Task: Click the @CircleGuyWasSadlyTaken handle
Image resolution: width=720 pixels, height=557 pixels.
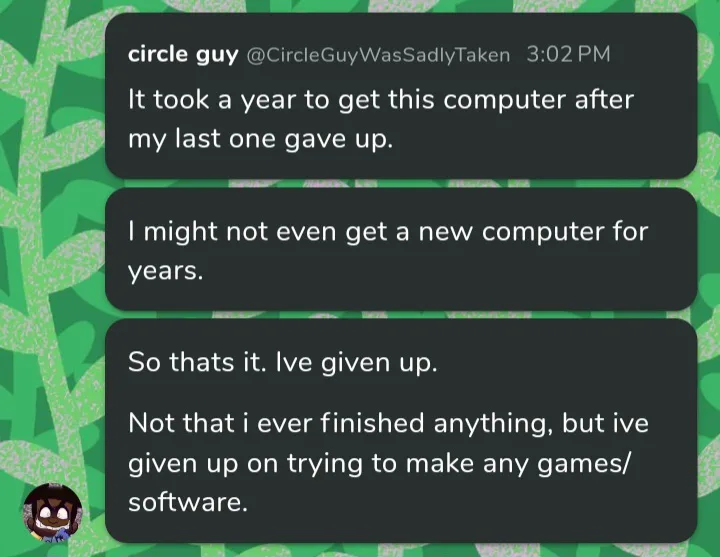Action: [x=378, y=55]
